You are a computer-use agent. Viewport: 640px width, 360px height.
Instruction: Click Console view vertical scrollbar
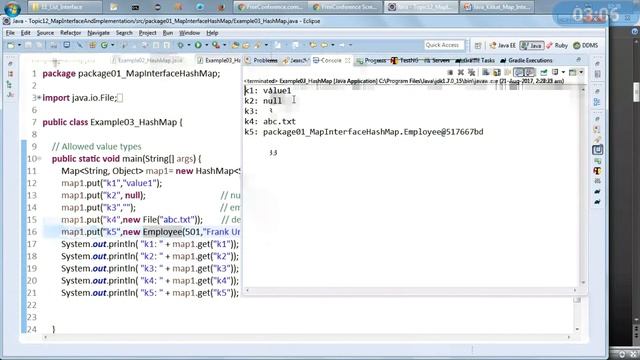pos(583,186)
